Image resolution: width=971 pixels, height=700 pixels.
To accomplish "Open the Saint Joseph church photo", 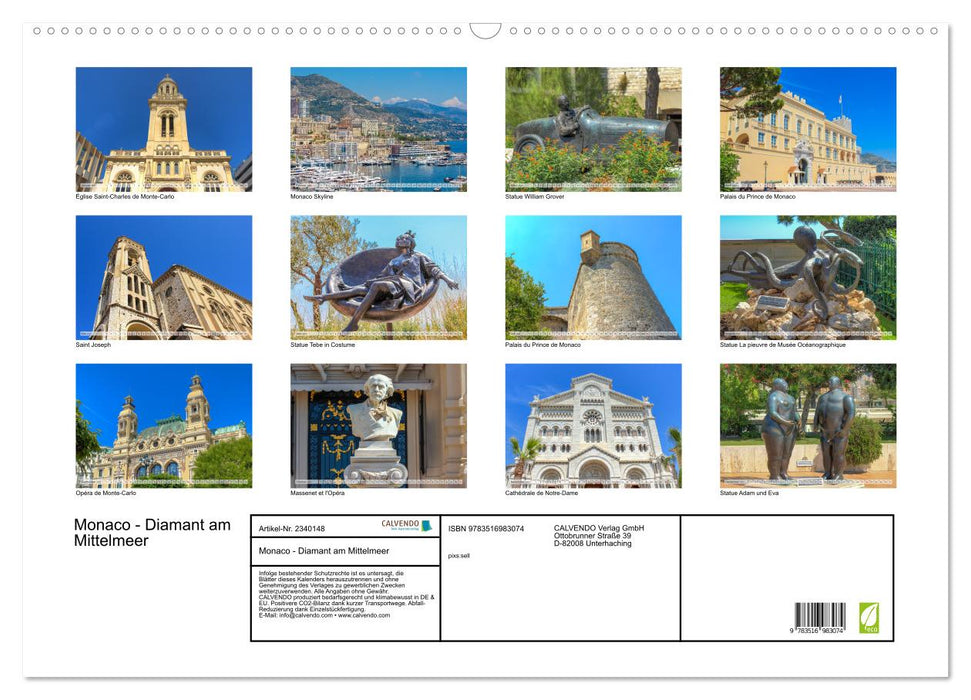I will point(163,277).
